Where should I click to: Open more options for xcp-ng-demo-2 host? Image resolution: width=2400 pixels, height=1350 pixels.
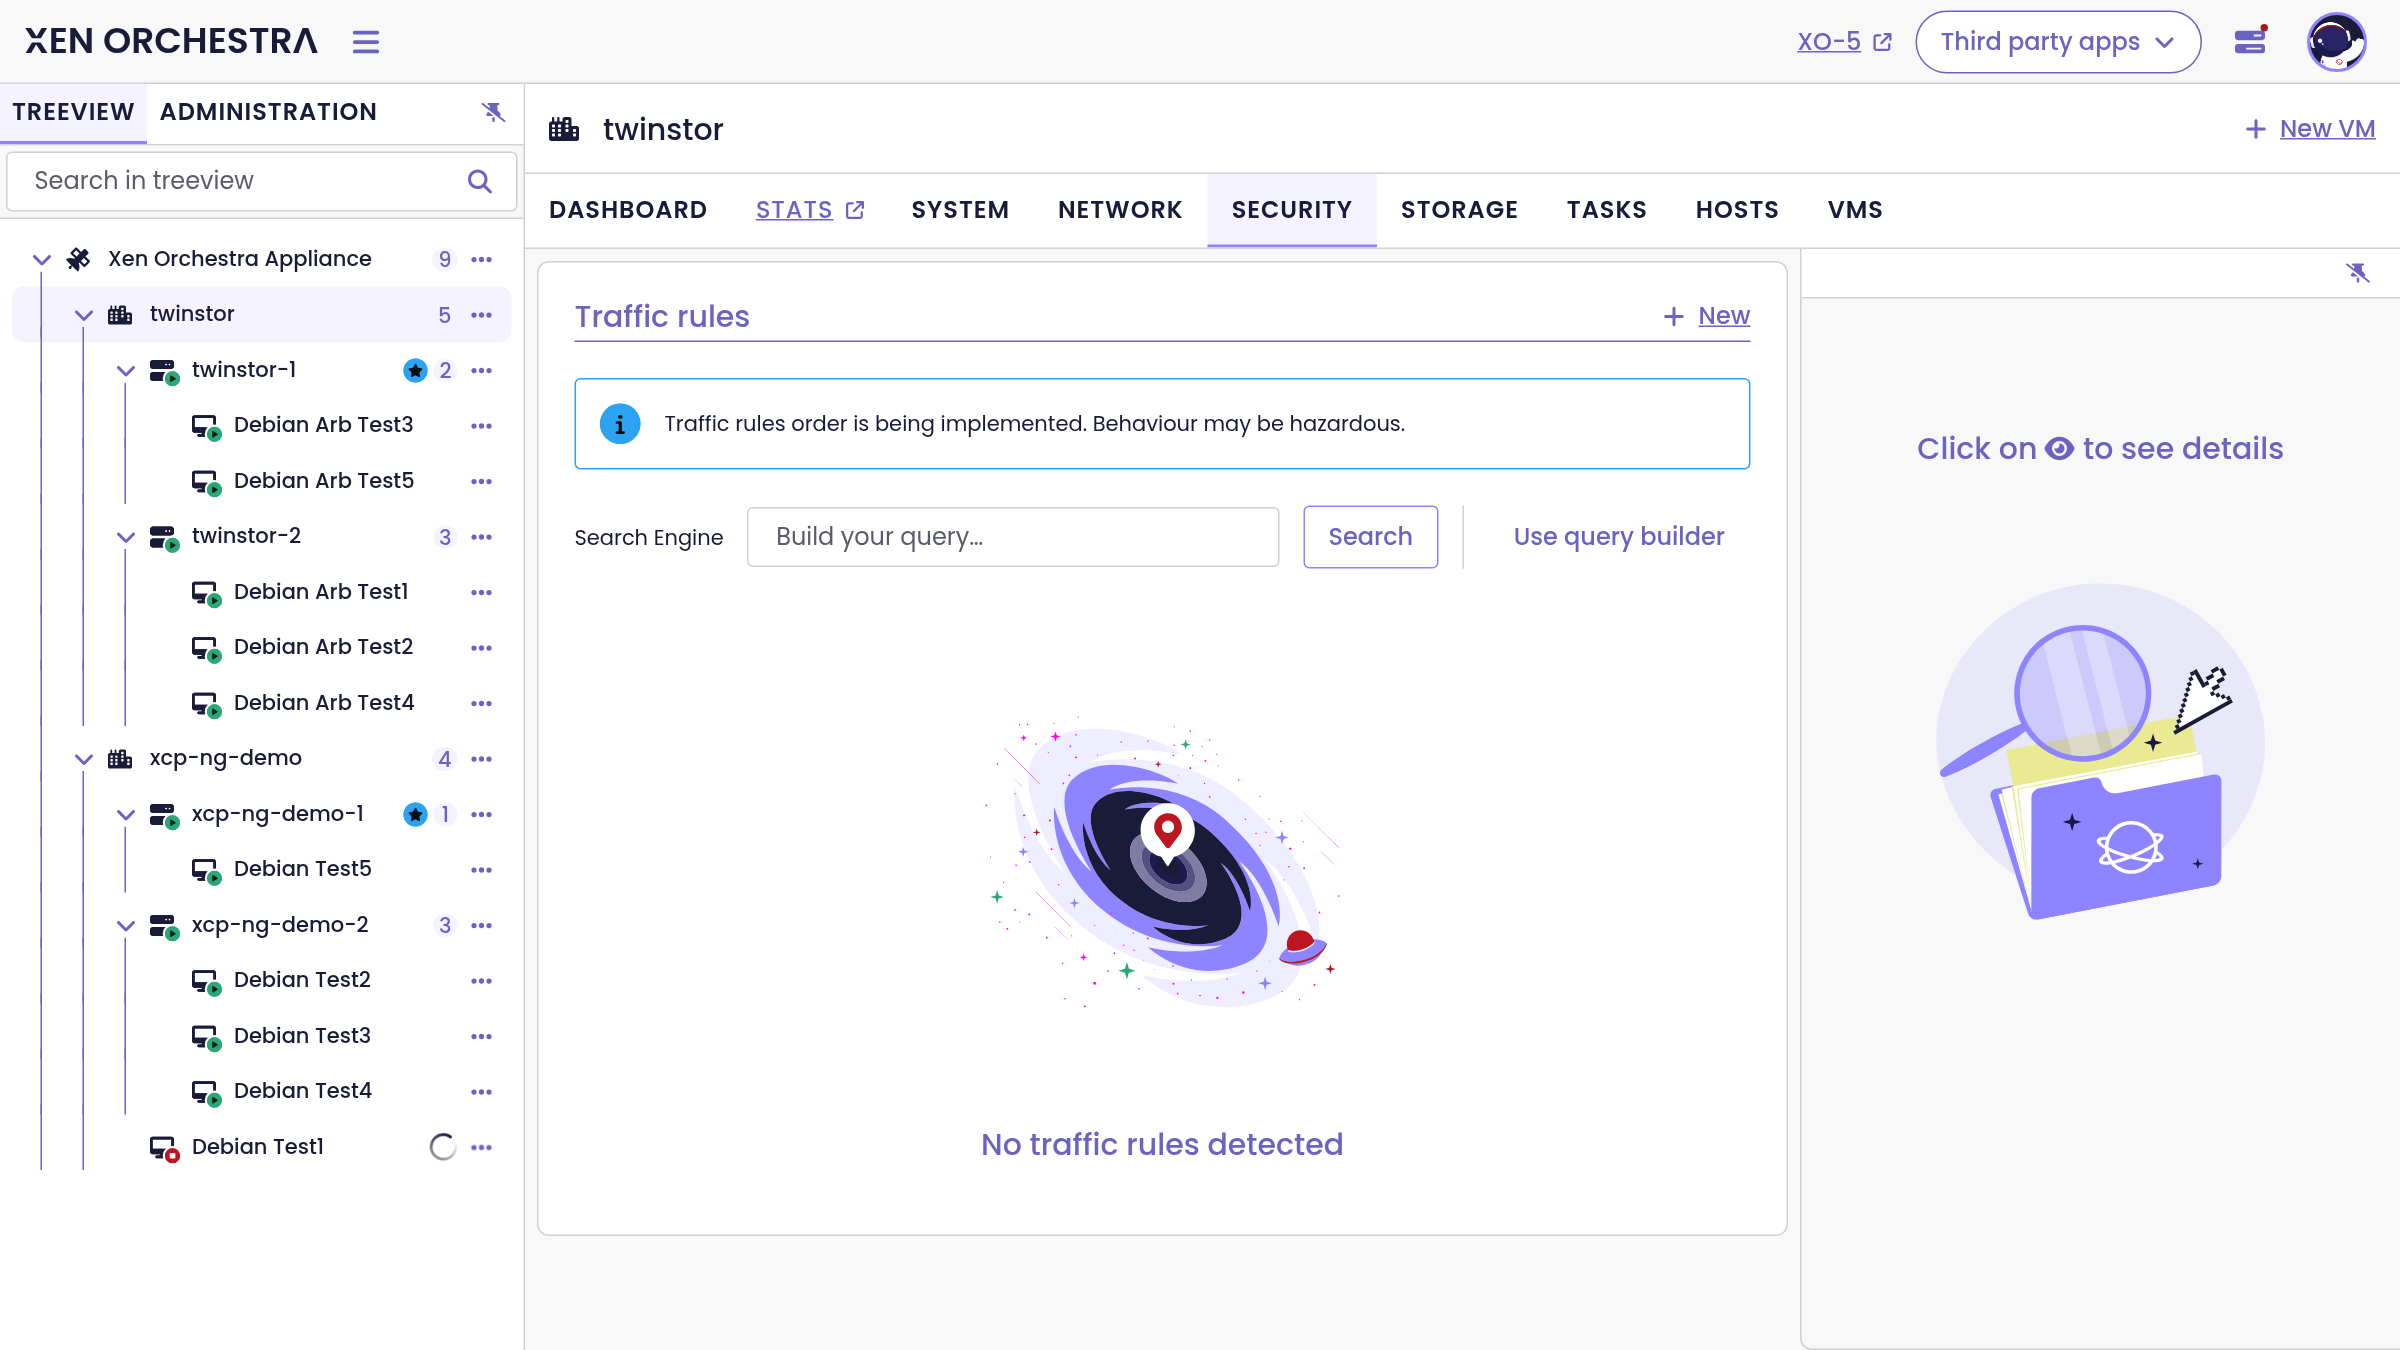[482, 926]
